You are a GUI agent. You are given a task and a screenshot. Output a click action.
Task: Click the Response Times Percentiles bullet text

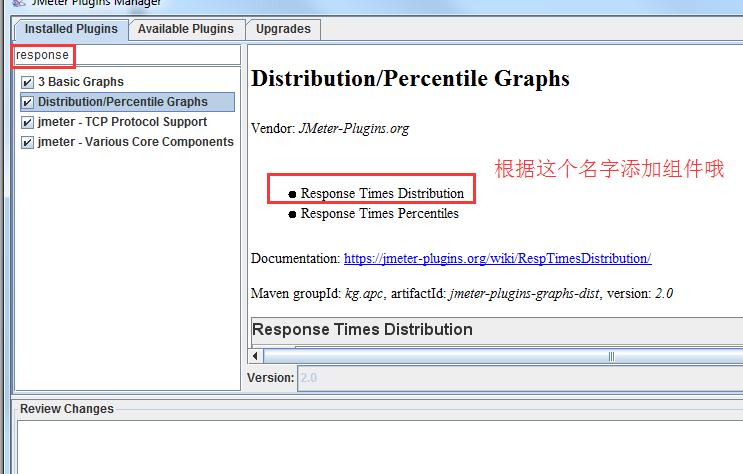click(x=380, y=213)
